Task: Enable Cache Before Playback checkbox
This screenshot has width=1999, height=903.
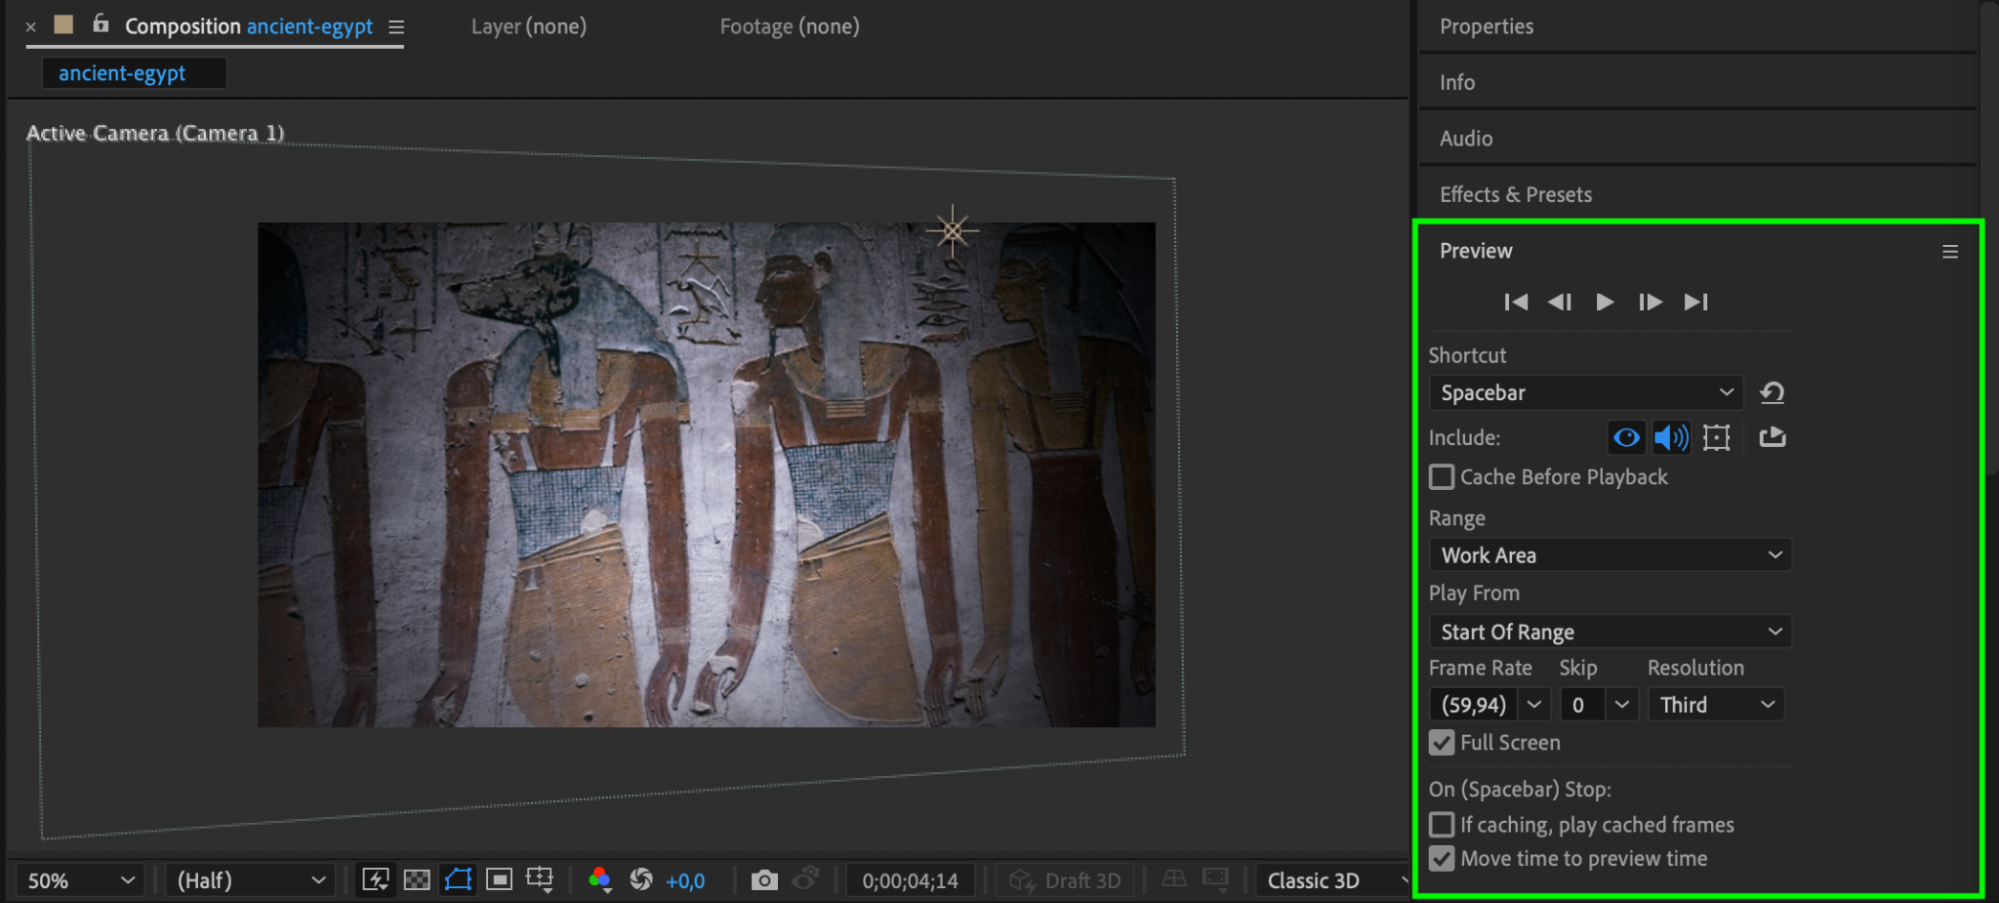Action: pos(1441,477)
